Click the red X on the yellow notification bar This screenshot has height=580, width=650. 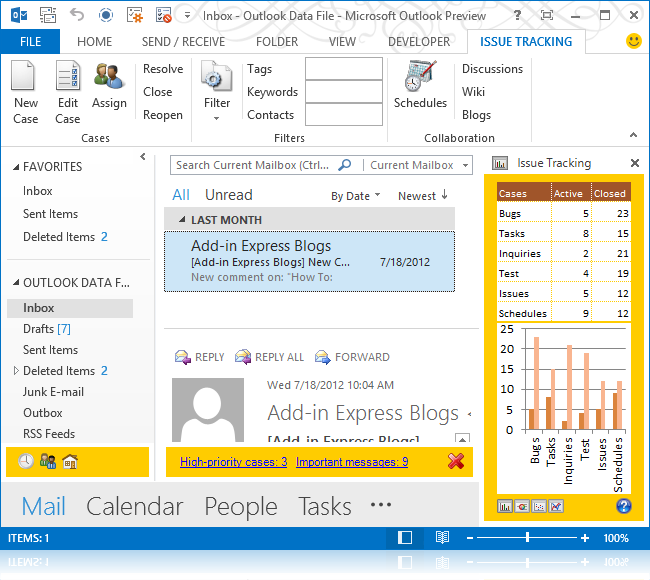tap(456, 461)
